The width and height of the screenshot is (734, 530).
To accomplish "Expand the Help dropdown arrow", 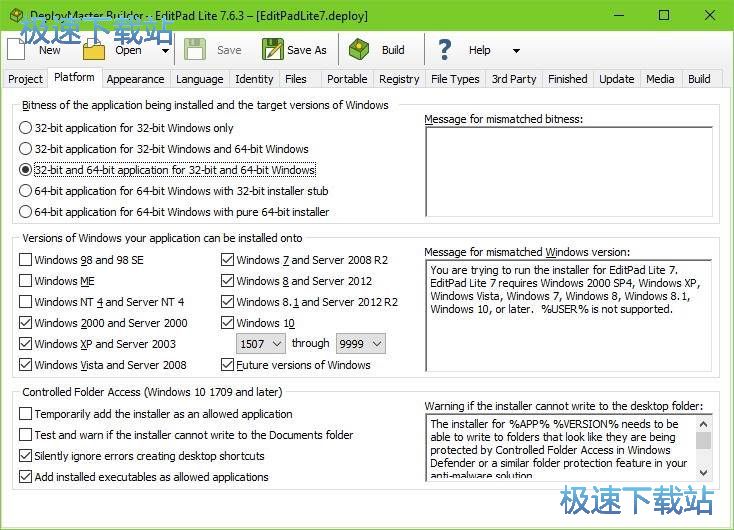I will 516,50.
